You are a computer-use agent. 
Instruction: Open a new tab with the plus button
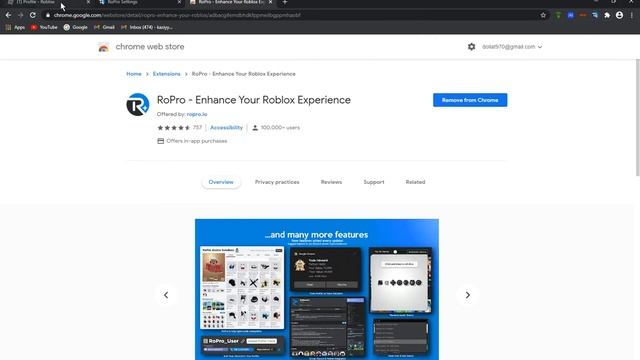point(284,2)
